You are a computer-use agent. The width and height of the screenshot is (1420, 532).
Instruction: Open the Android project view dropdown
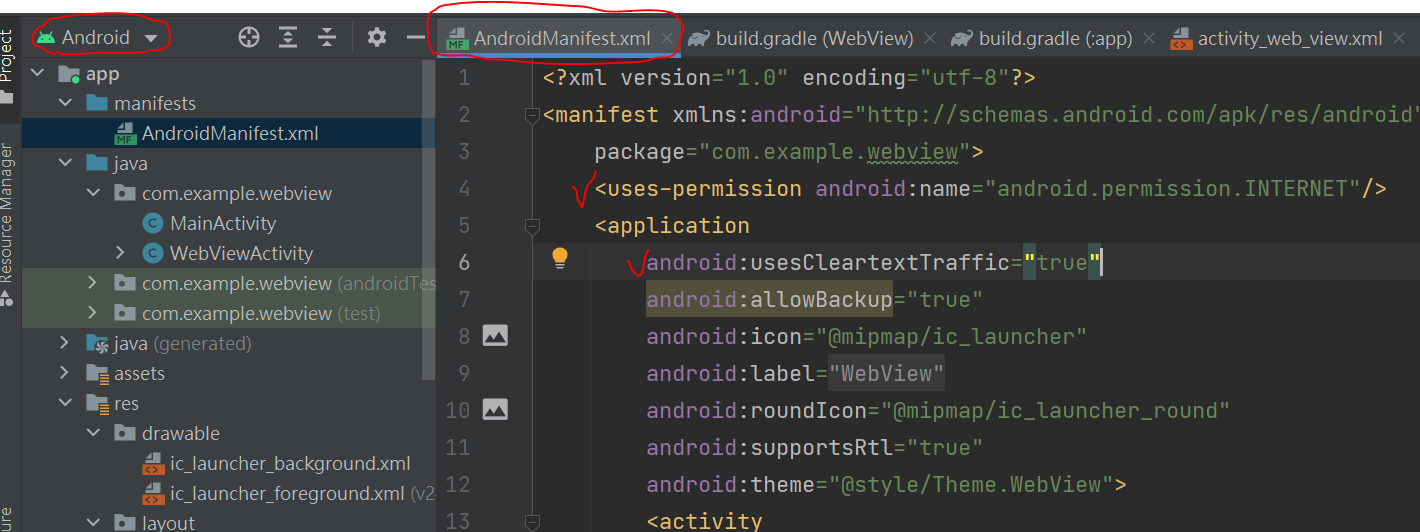(97, 38)
